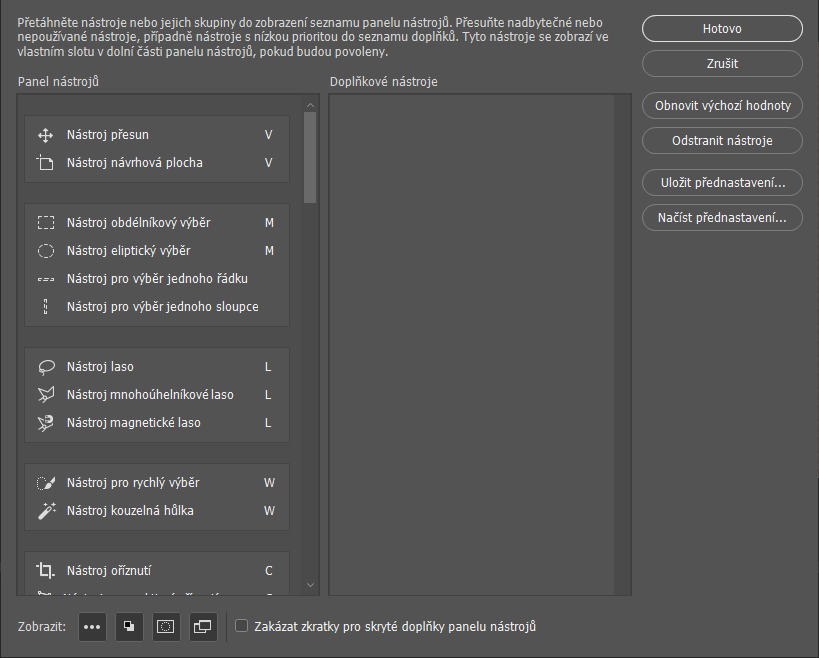Click shortcut letter M of eliptický výběr
Image resolution: width=819 pixels, height=658 pixels.
click(269, 251)
